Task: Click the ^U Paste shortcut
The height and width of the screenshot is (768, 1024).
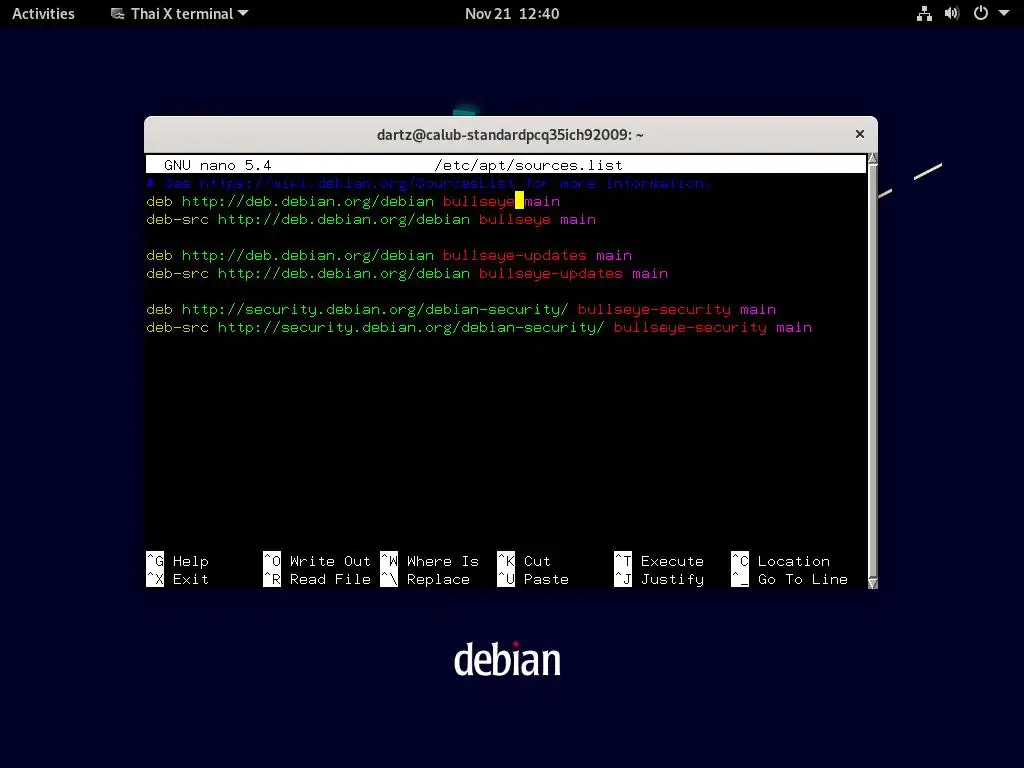Action: pyautogui.click(x=533, y=579)
